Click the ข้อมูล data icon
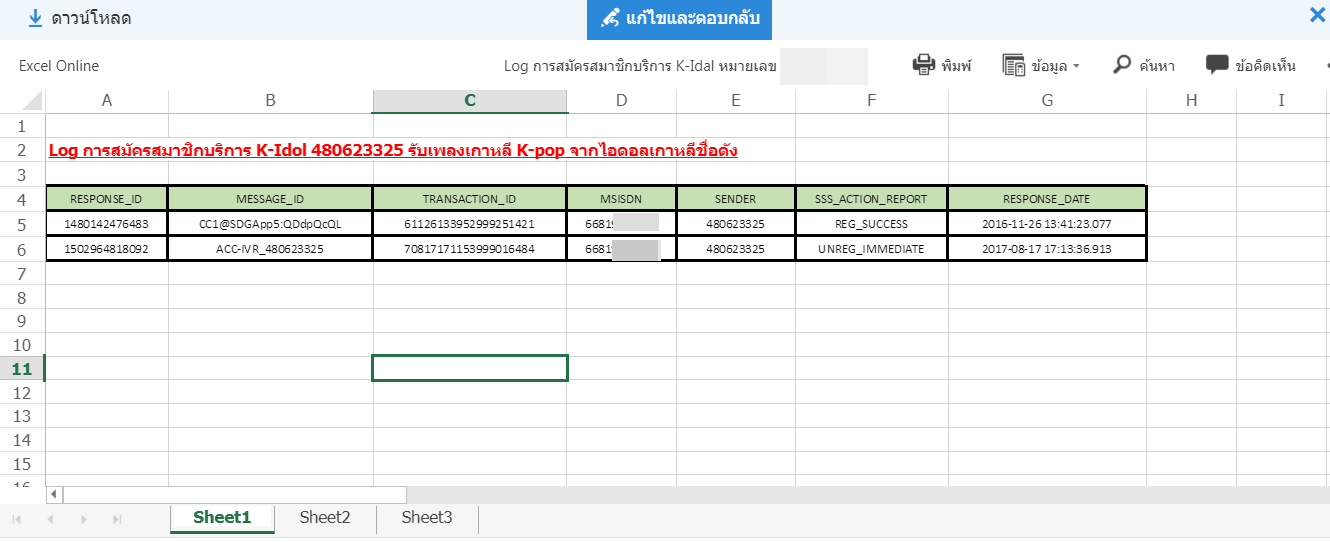This screenshot has height=542, width=1330. click(x=1014, y=66)
